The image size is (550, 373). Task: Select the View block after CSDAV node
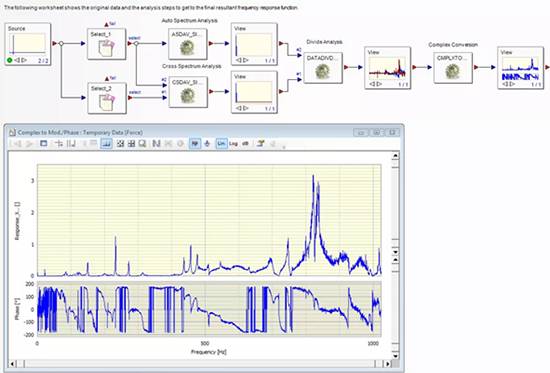point(254,92)
